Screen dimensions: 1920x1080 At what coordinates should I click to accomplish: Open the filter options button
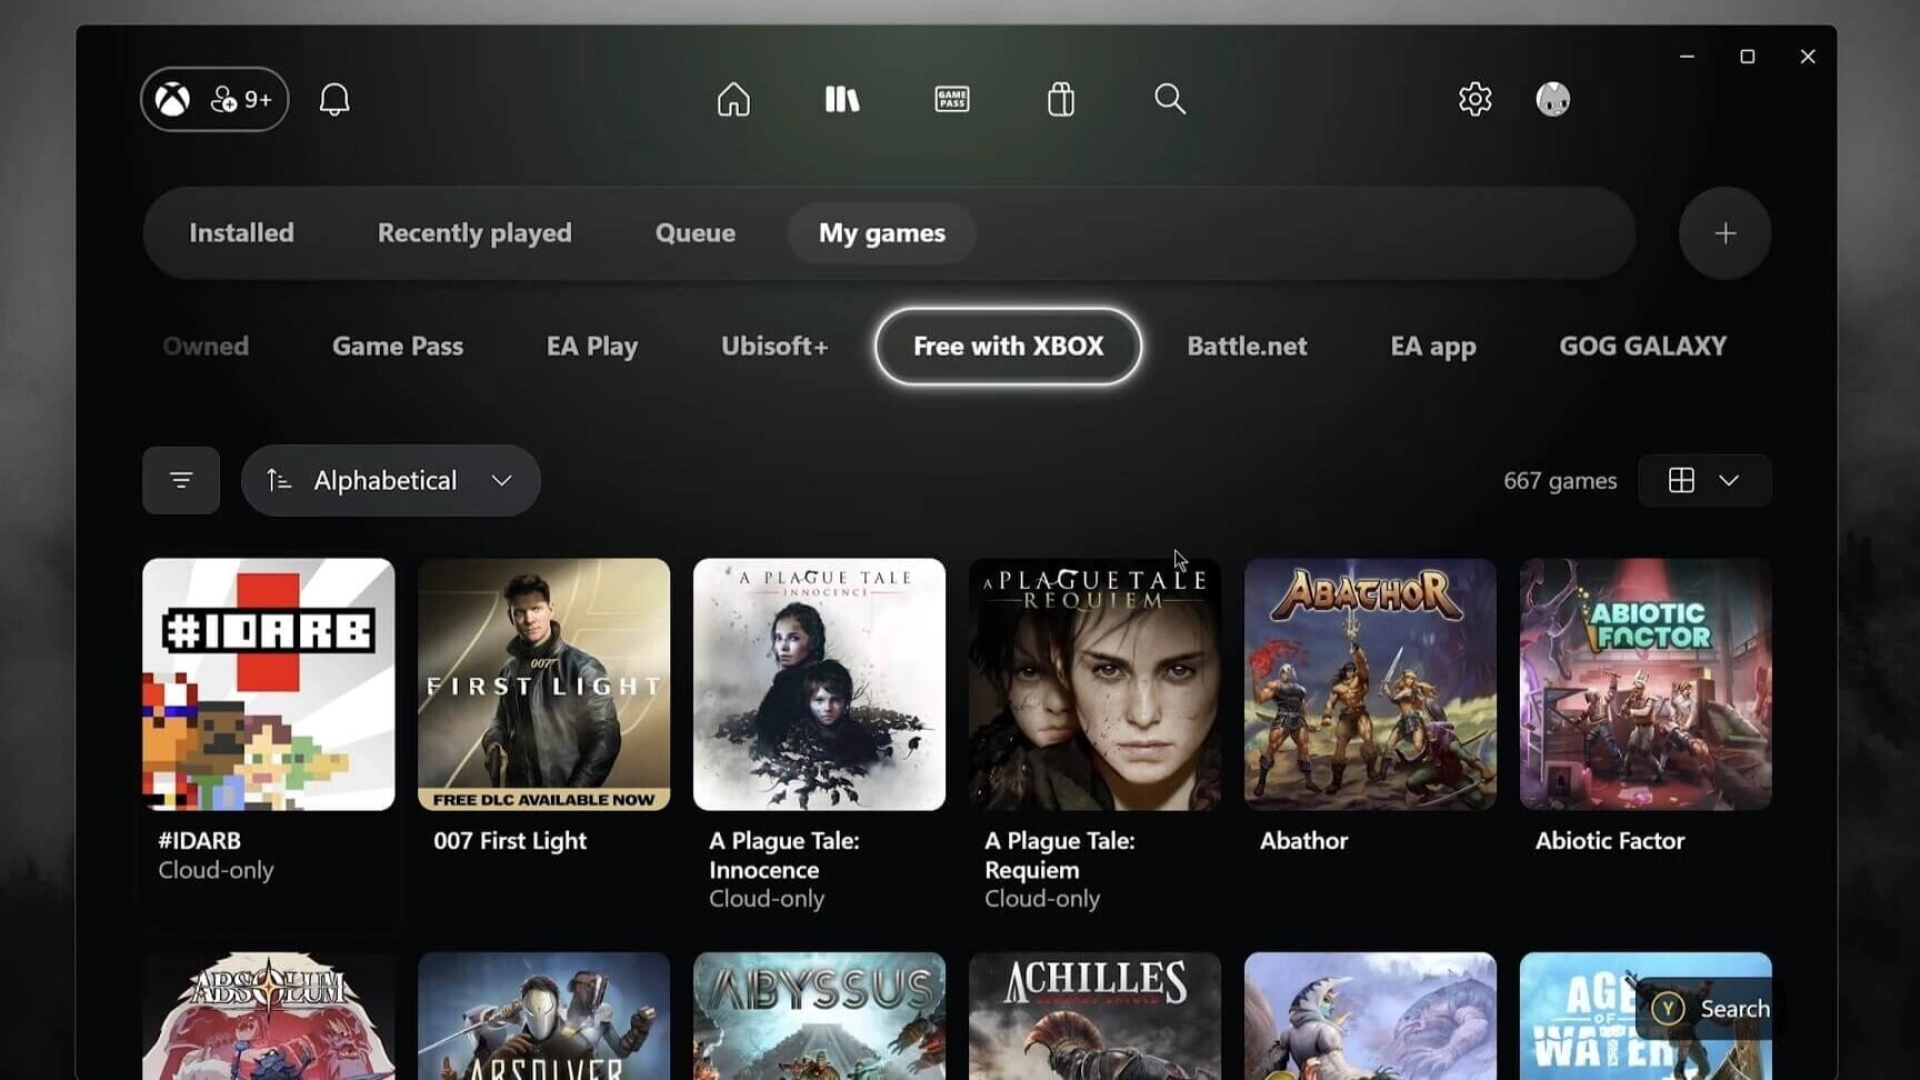(x=181, y=480)
